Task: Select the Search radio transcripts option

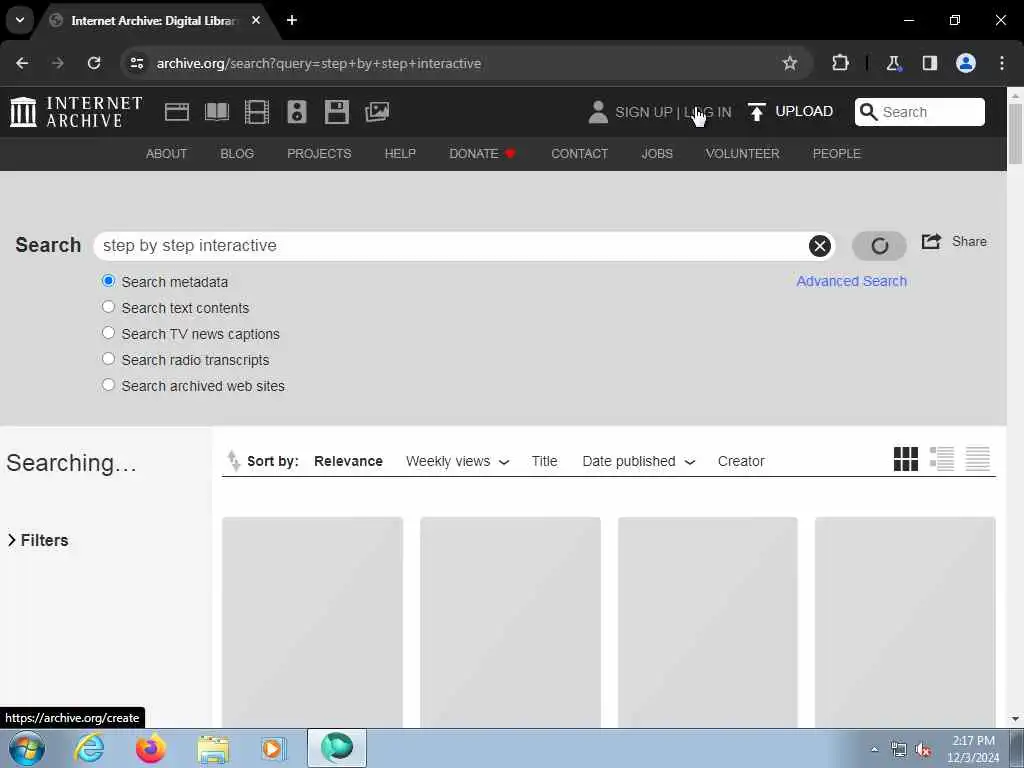Action: (x=108, y=359)
